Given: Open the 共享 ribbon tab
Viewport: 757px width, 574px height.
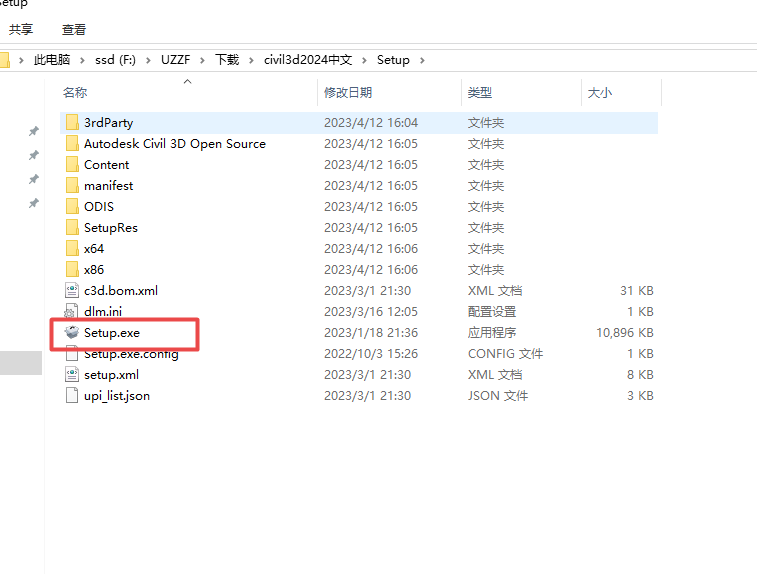Looking at the screenshot, I should pyautogui.click(x=21, y=30).
